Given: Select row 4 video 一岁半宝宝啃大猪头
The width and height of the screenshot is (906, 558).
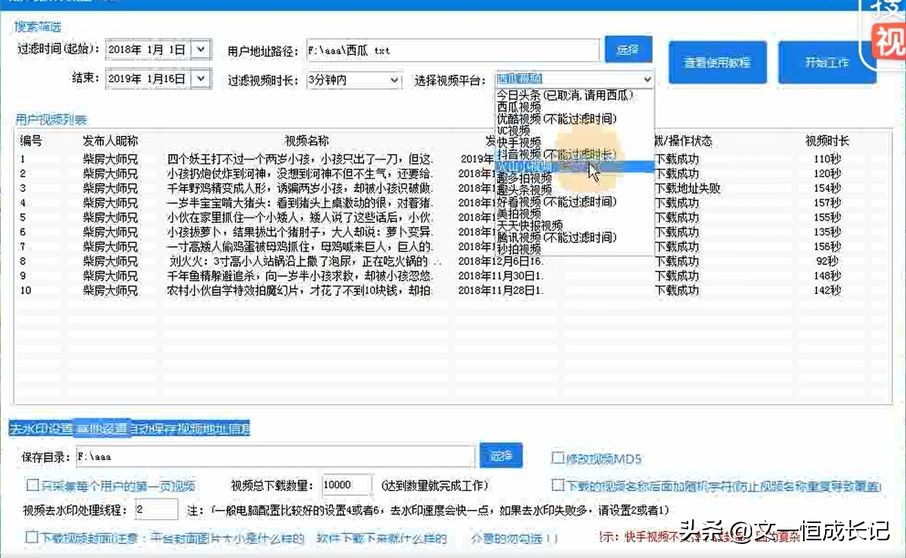Looking at the screenshot, I should pos(299,203).
